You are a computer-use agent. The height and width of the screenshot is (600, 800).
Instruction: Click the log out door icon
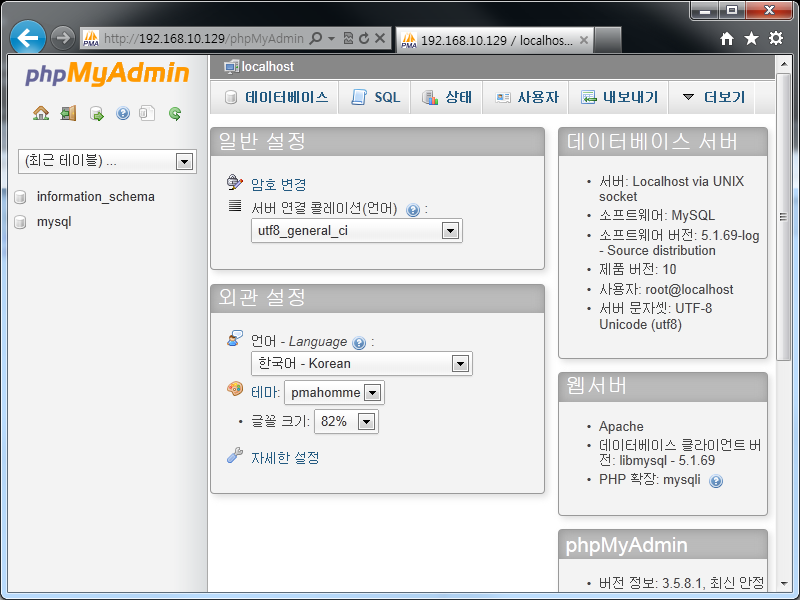tap(68, 113)
